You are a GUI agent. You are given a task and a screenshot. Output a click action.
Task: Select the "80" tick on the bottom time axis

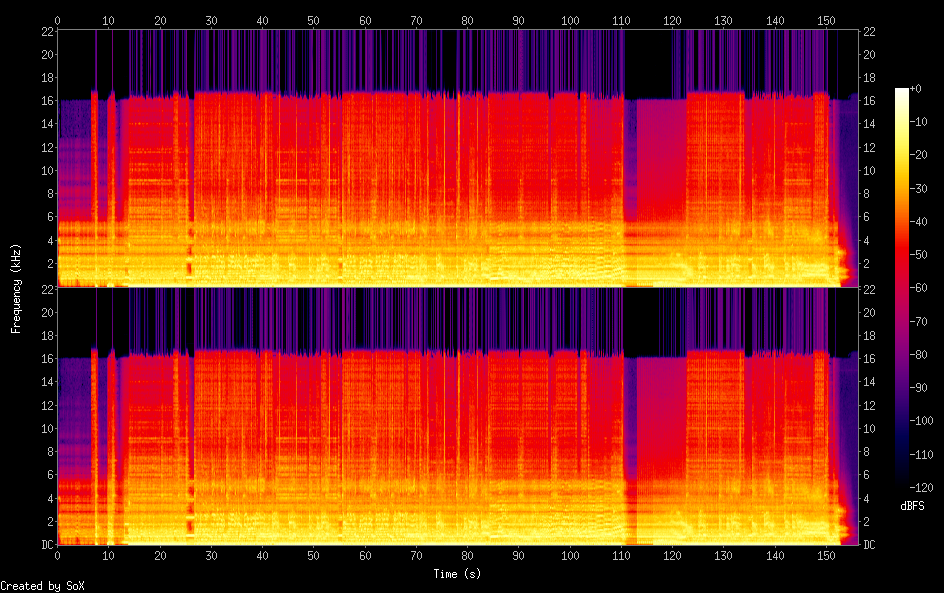467,555
